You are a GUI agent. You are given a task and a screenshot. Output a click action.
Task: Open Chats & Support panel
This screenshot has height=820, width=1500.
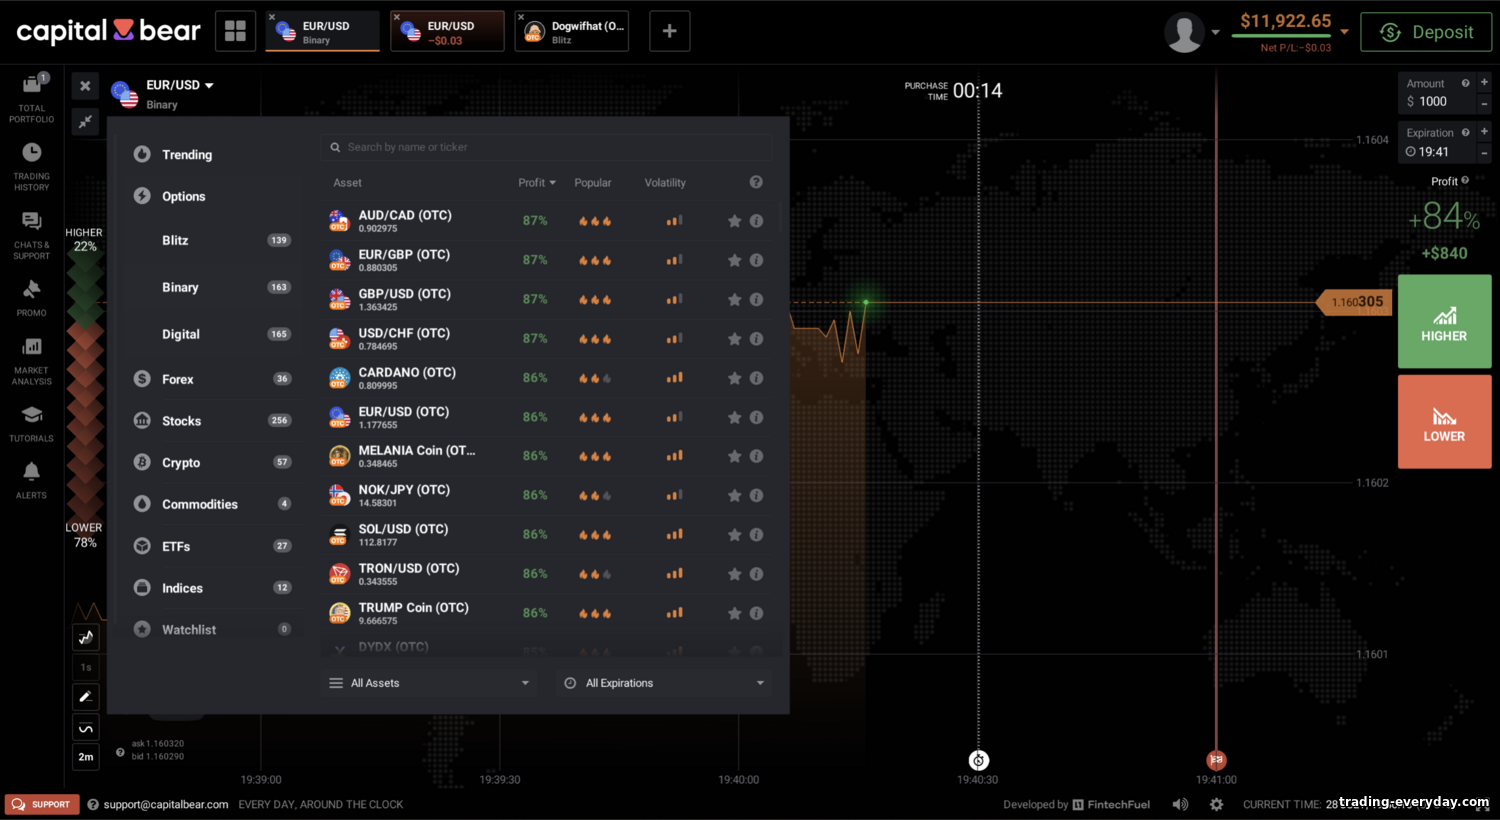[32, 235]
